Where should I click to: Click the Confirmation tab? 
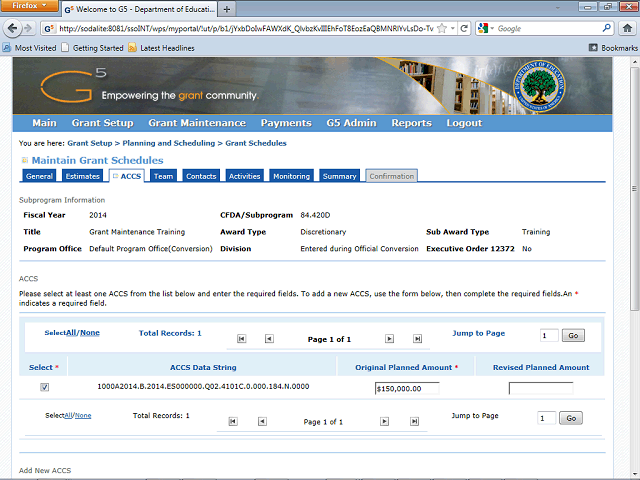[391, 176]
